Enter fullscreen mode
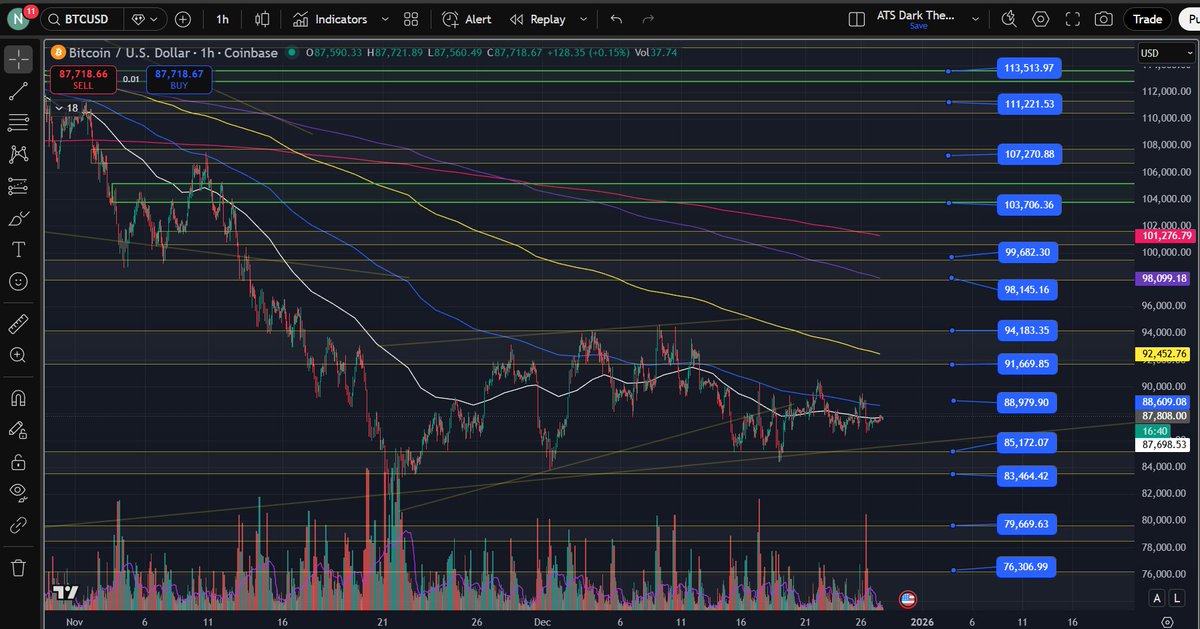This screenshot has width=1200, height=629. click(x=1072, y=19)
